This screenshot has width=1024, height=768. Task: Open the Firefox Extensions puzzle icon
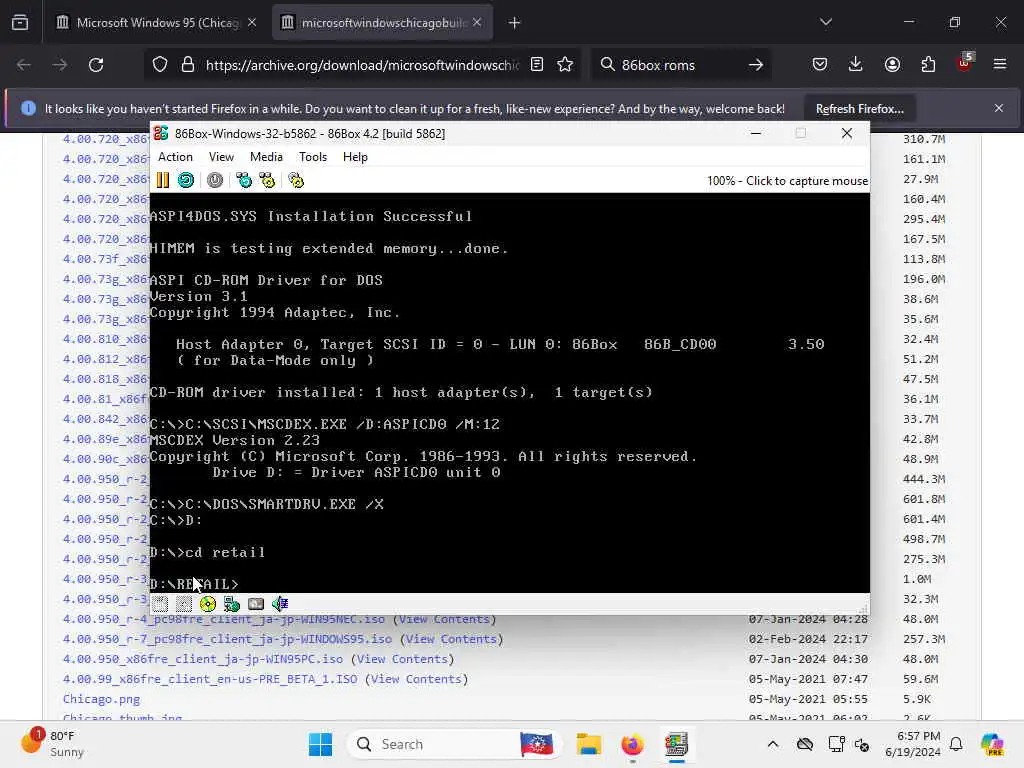(928, 65)
